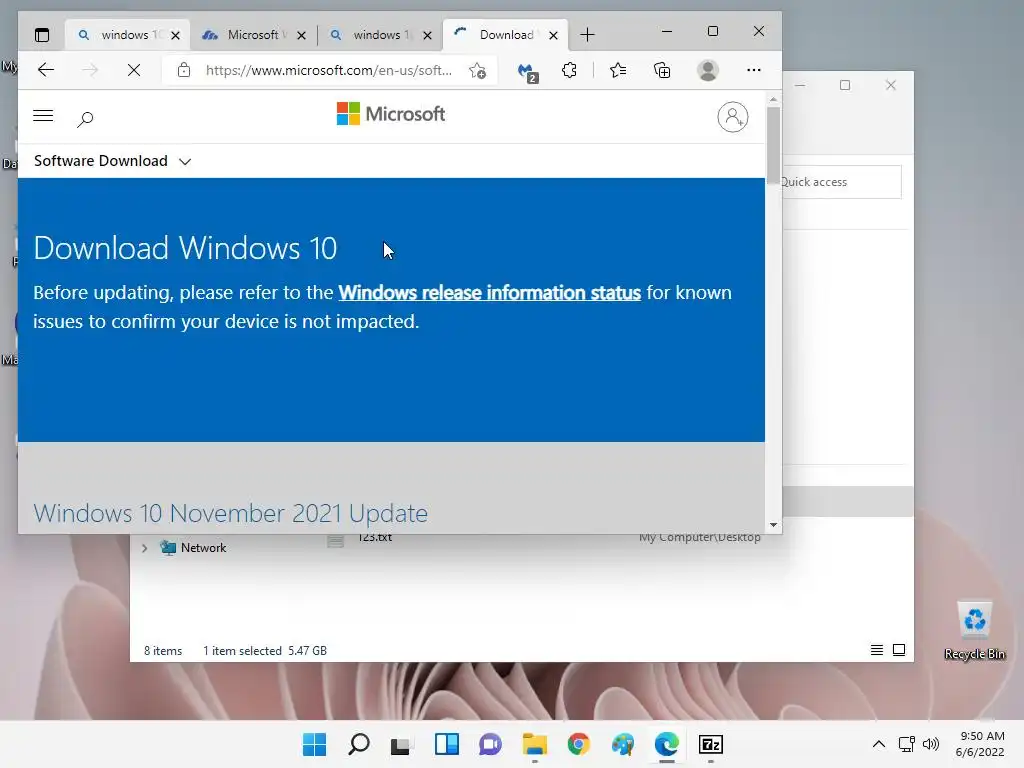Open Edge tab actions menu icon

pos(42,35)
